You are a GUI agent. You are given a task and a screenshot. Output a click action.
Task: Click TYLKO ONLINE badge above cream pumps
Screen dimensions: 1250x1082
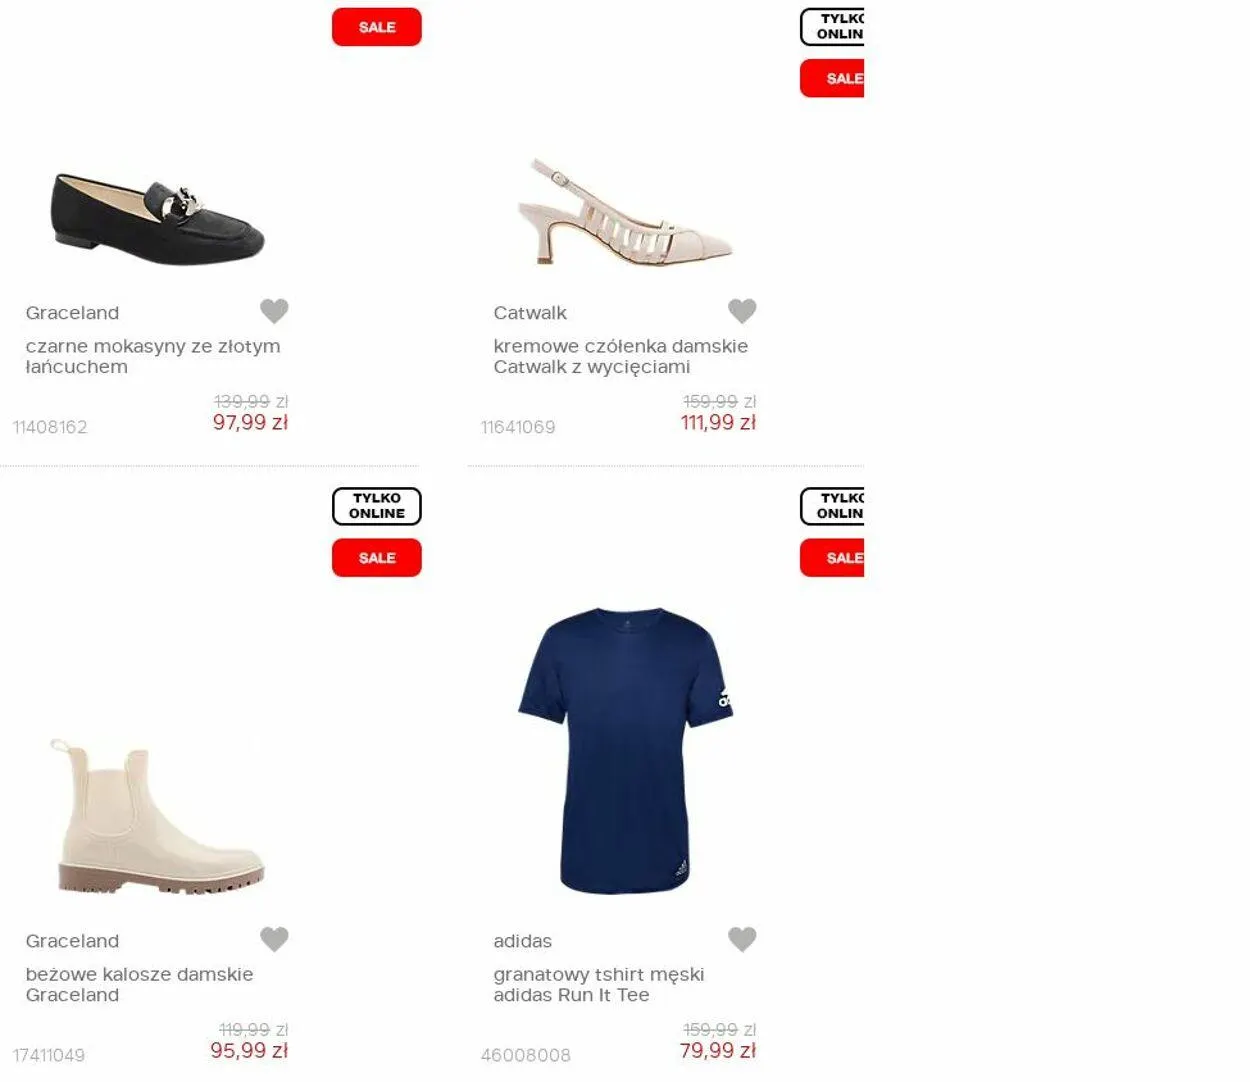point(832,26)
